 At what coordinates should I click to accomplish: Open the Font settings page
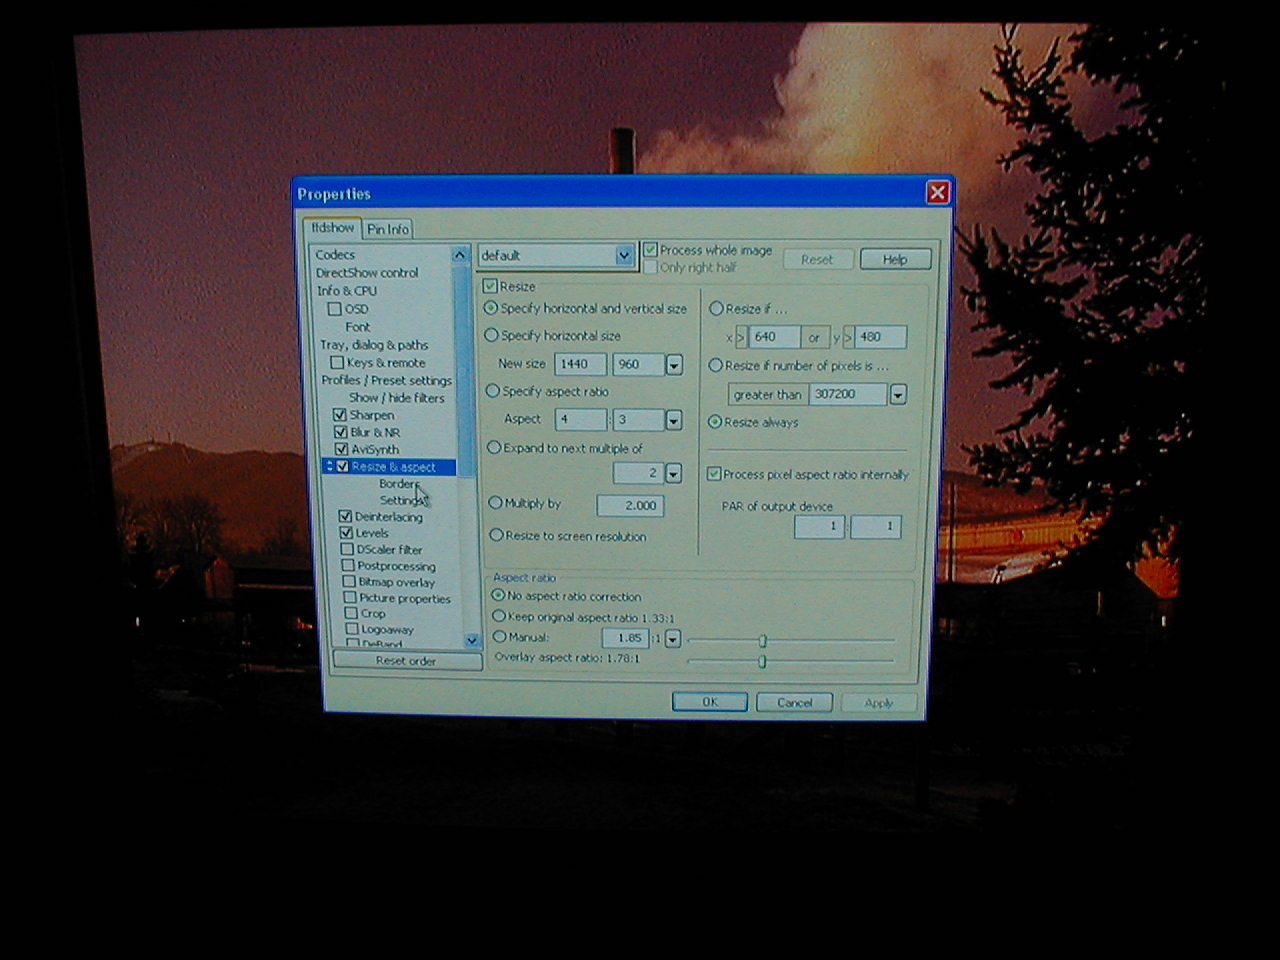click(x=357, y=327)
